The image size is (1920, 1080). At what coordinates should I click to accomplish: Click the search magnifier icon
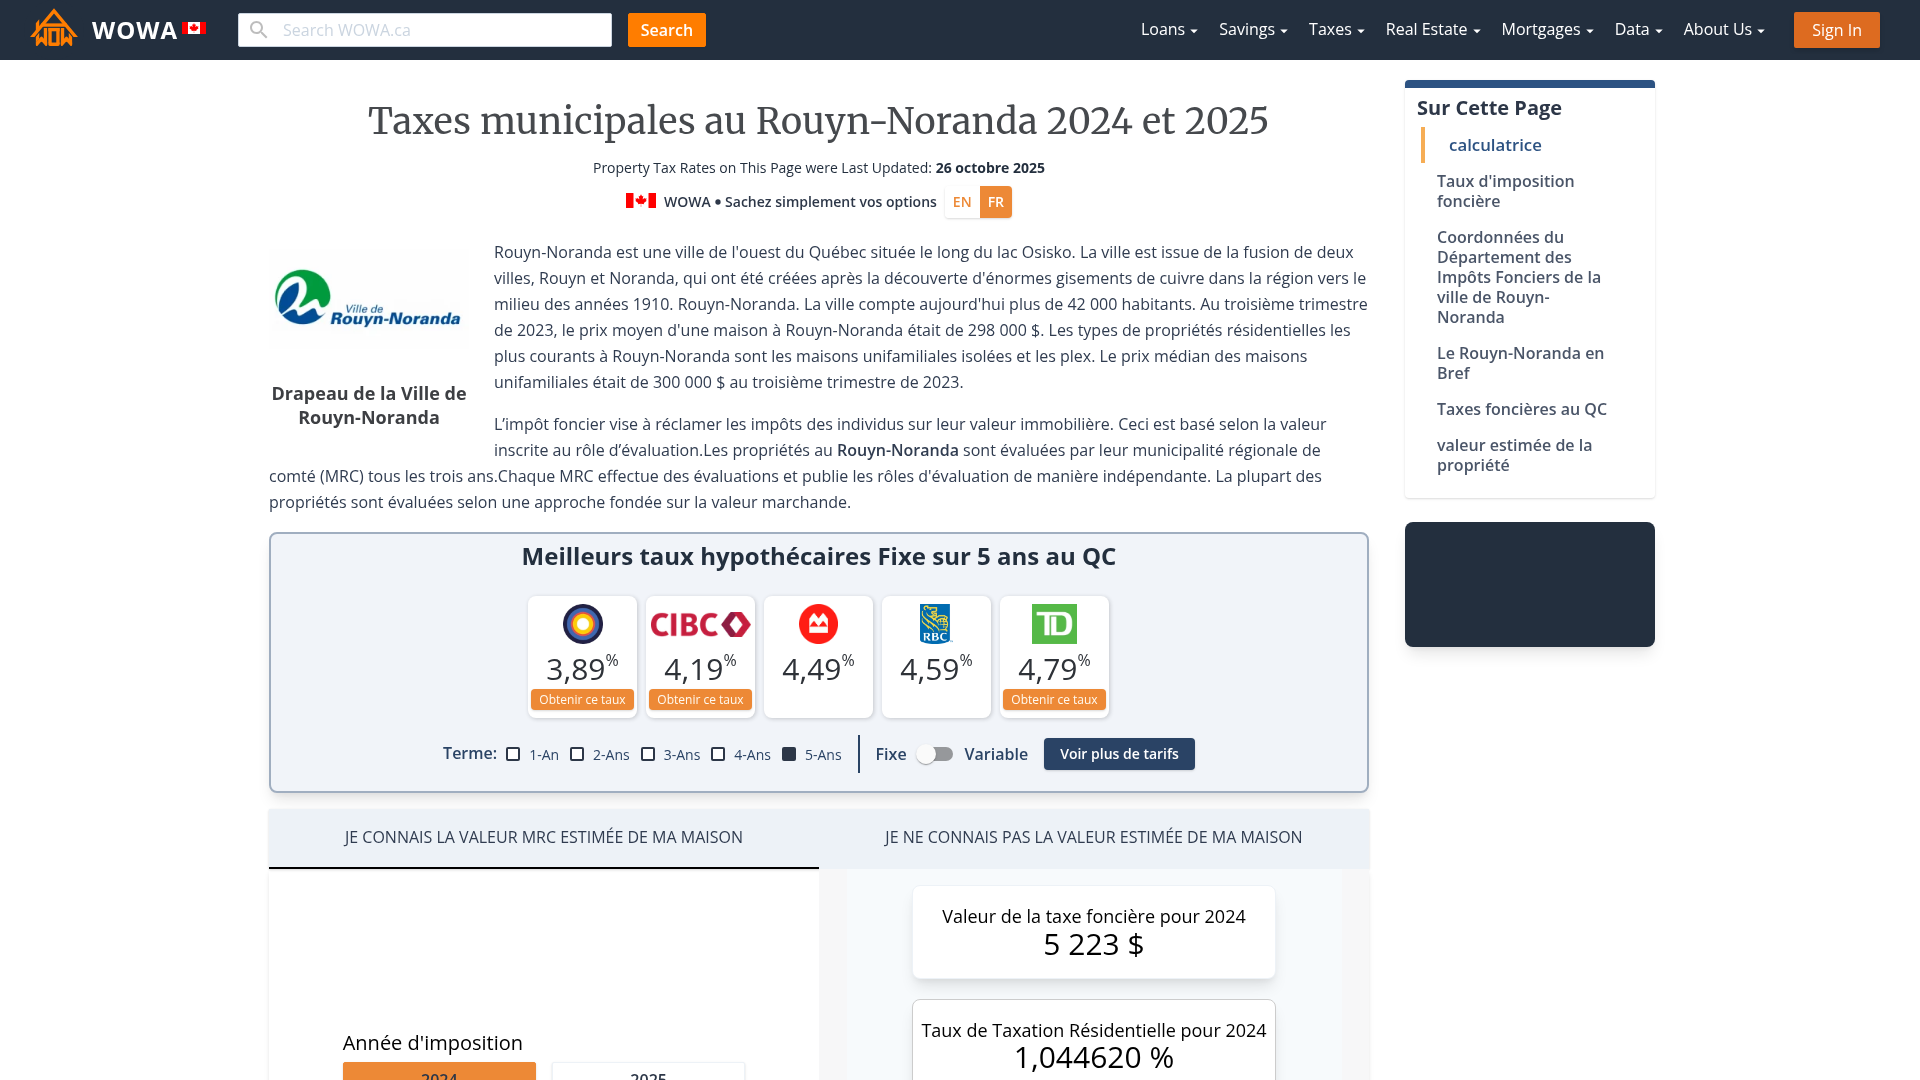pyautogui.click(x=259, y=30)
